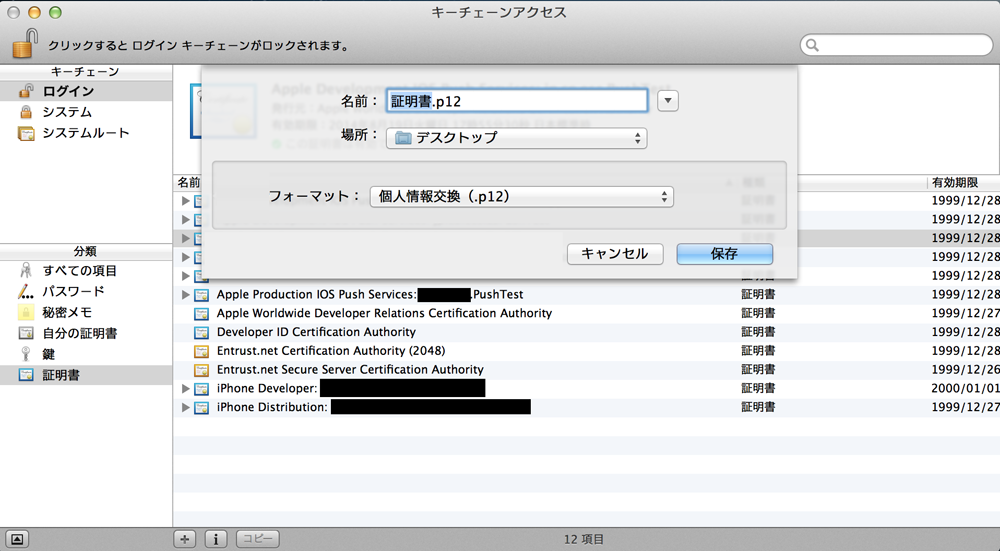Click the システム keychain locked padlock icon
Viewport: 1000px width, 551px height.
26,112
